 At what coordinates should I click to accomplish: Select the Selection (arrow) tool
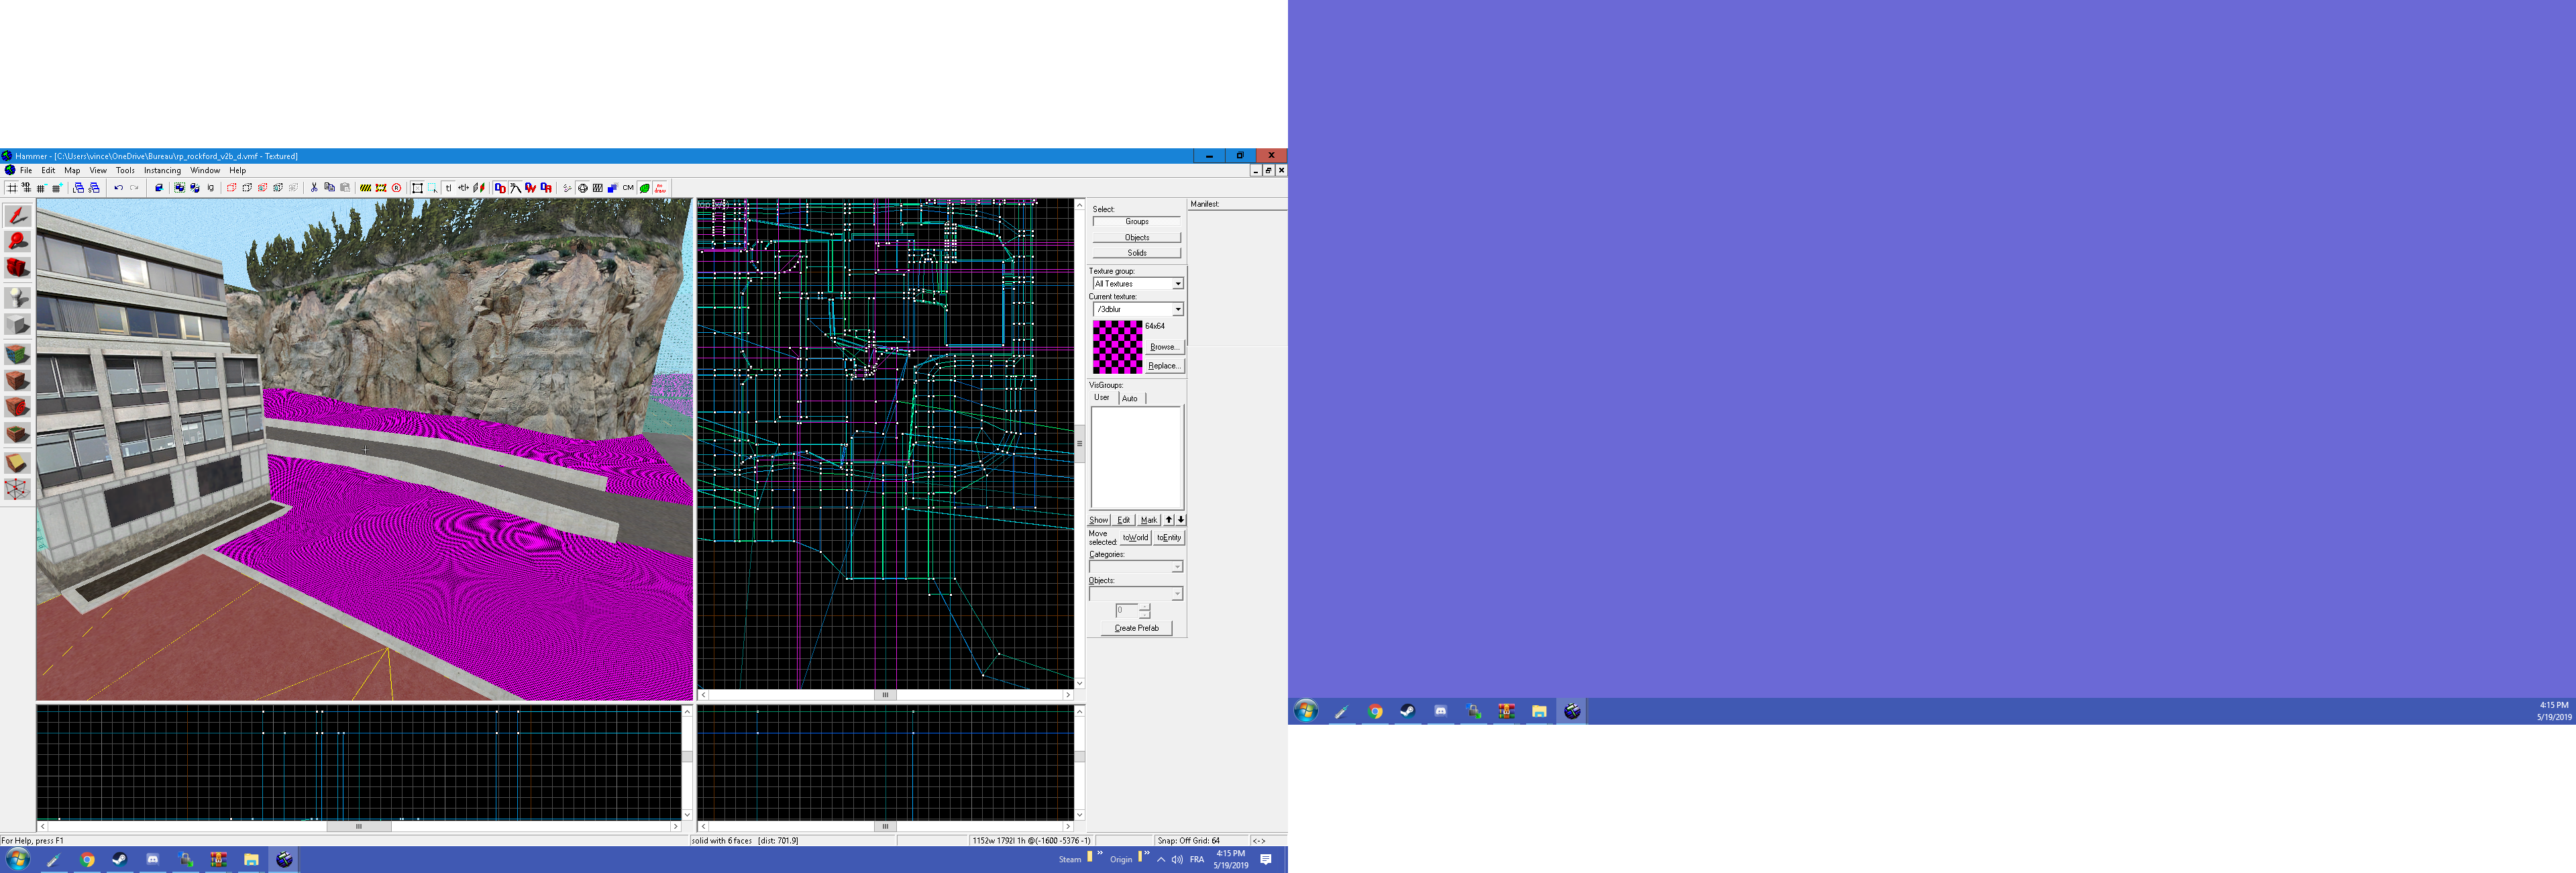tap(18, 215)
